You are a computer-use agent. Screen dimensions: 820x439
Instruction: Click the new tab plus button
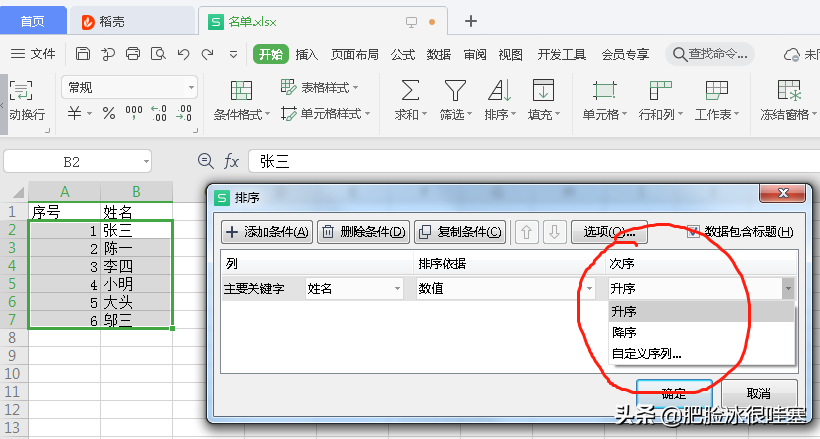click(x=471, y=21)
